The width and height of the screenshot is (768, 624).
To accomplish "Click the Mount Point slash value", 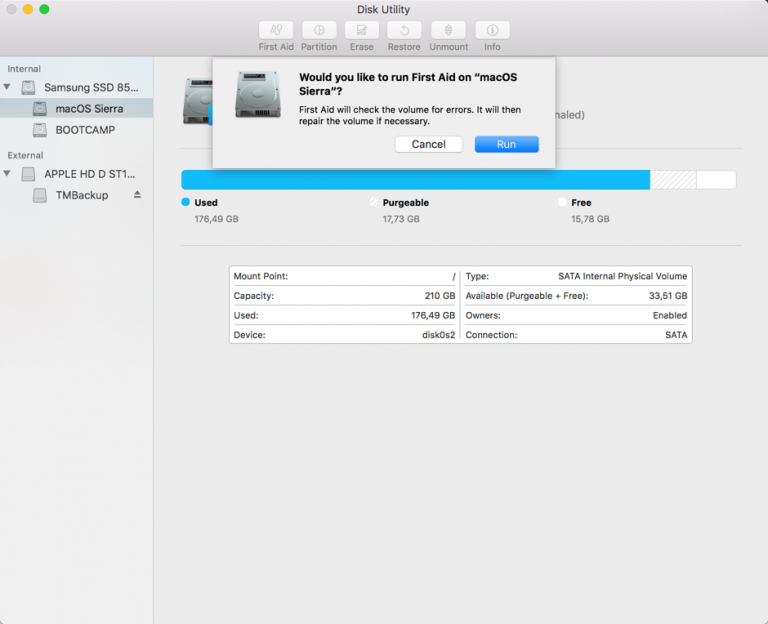I will click(454, 277).
